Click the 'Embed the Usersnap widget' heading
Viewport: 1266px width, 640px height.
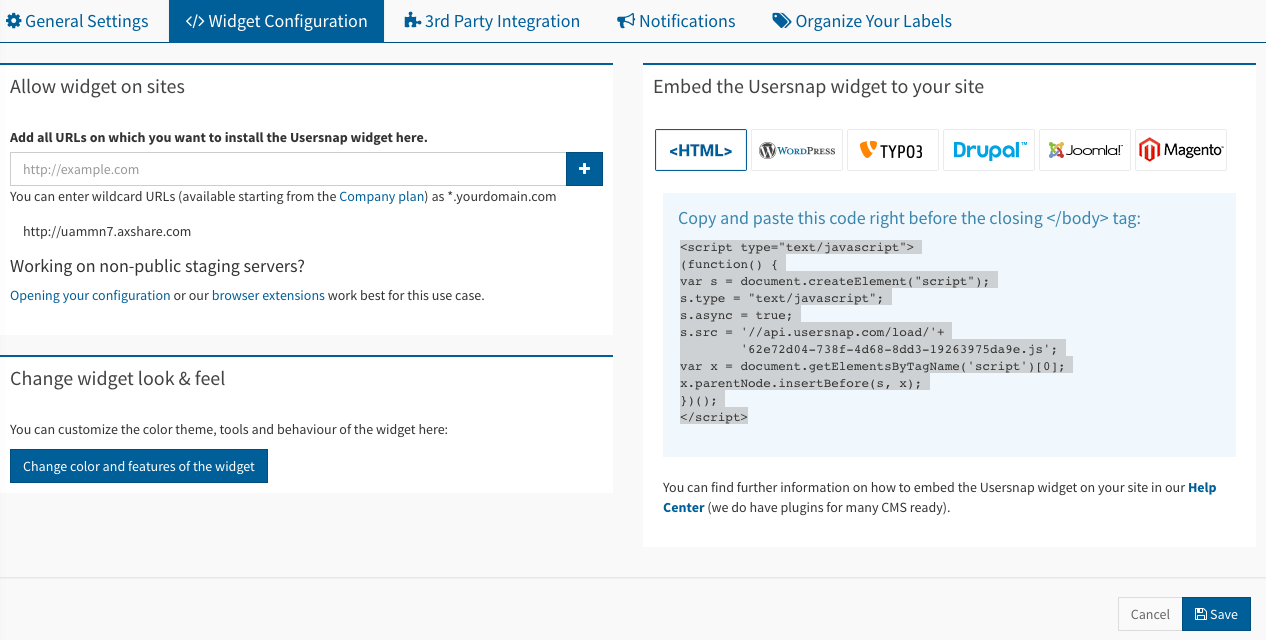(x=818, y=87)
